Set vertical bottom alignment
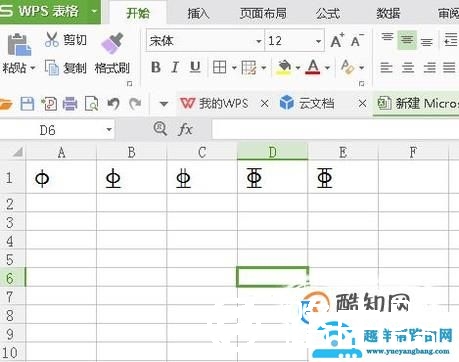This screenshot has height=362, width=459. [427, 41]
